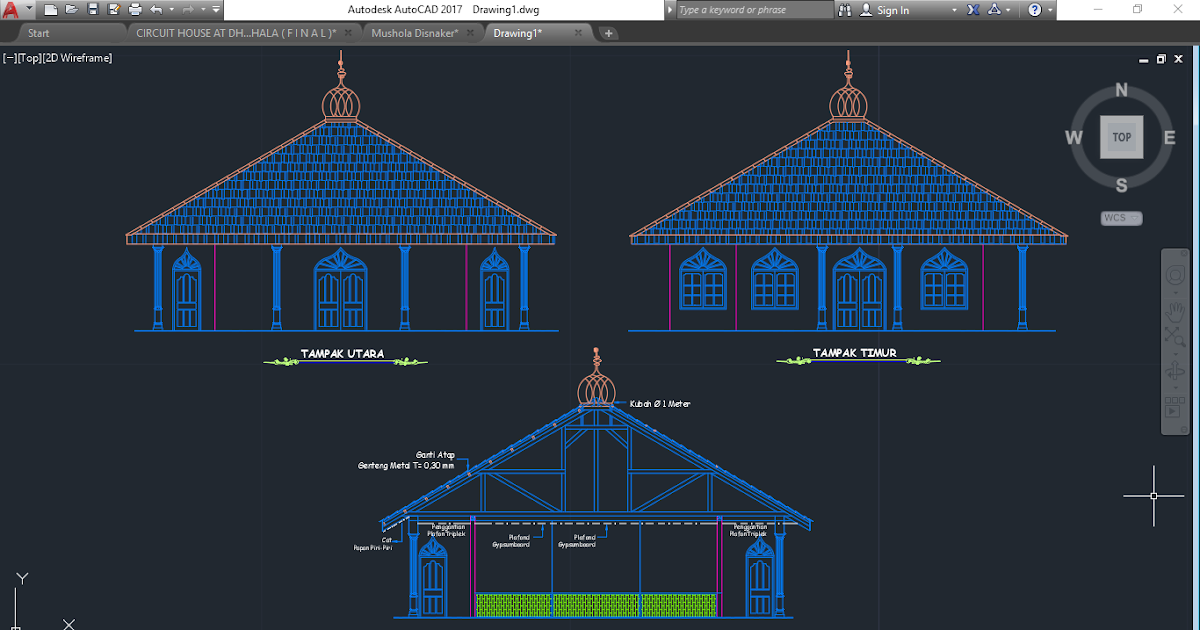1200x630 pixels.
Task: Click E on the ViewCube compass
Action: click(x=1169, y=137)
